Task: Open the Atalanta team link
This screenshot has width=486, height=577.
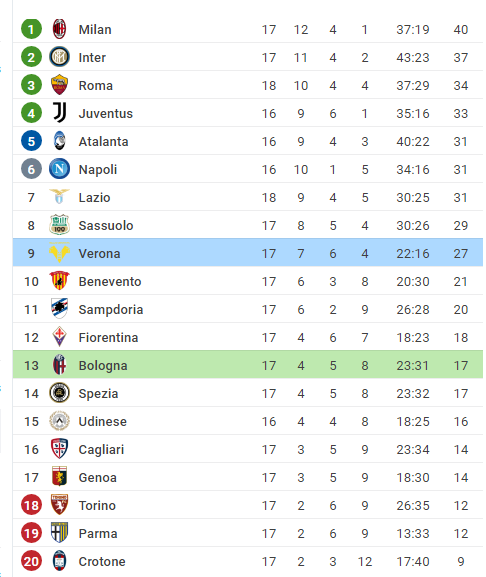Action: 103,141
